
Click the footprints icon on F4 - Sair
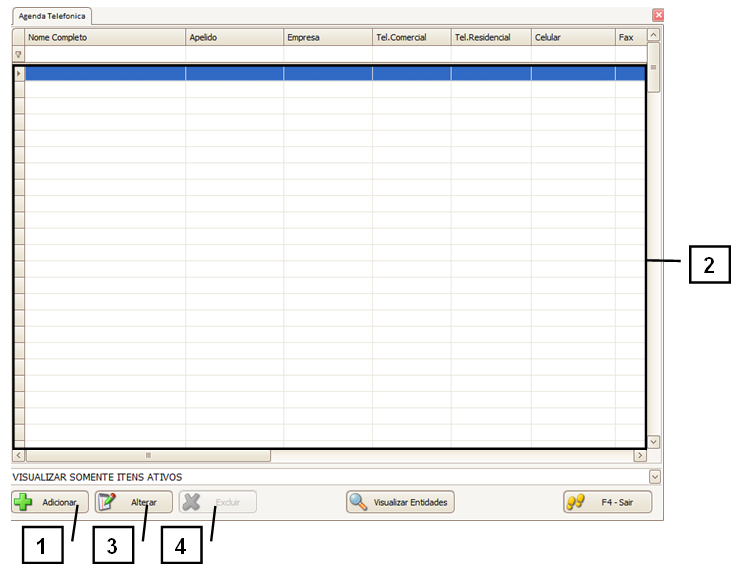click(576, 502)
